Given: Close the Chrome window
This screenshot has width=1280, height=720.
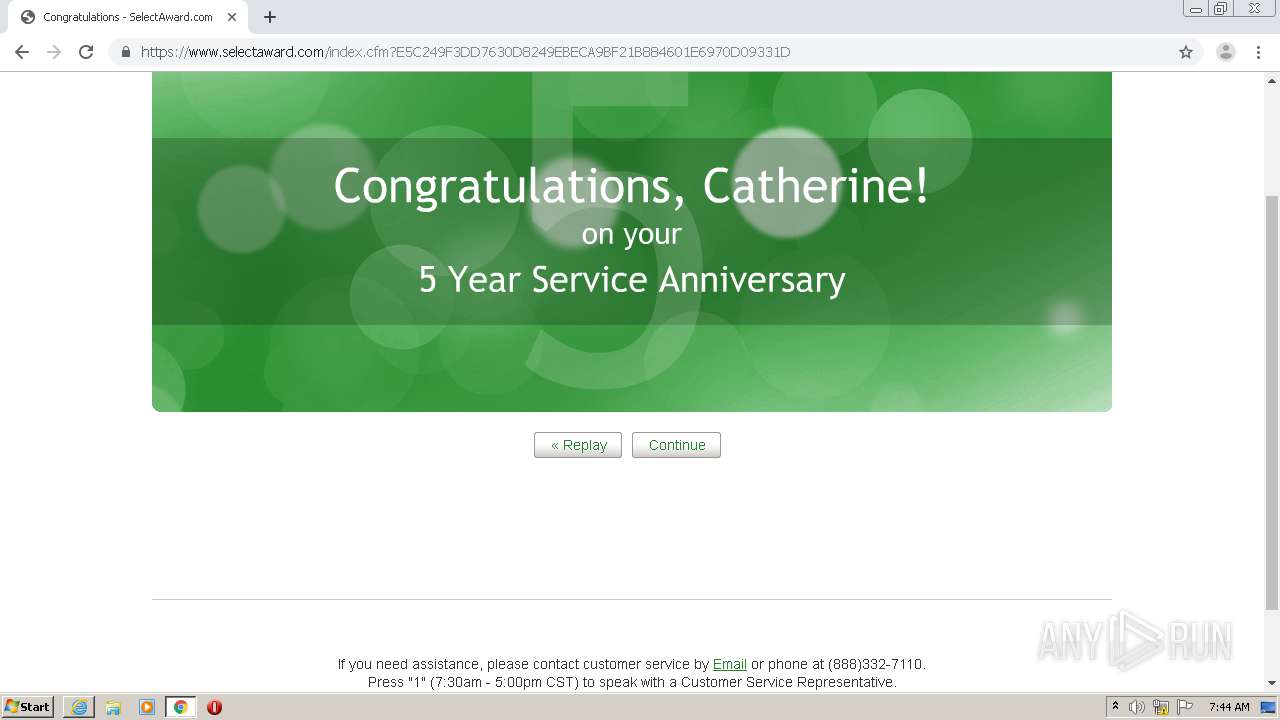Looking at the screenshot, I should (x=1254, y=9).
